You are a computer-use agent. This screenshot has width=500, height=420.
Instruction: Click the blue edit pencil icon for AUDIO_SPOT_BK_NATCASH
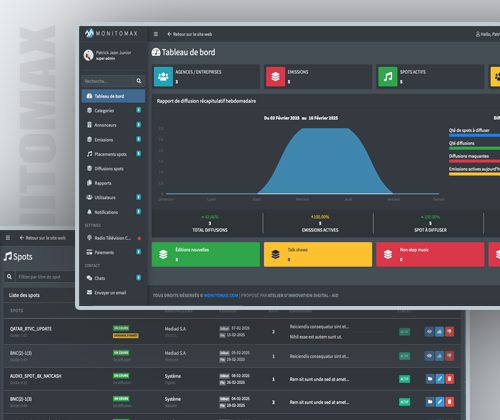tap(440, 379)
